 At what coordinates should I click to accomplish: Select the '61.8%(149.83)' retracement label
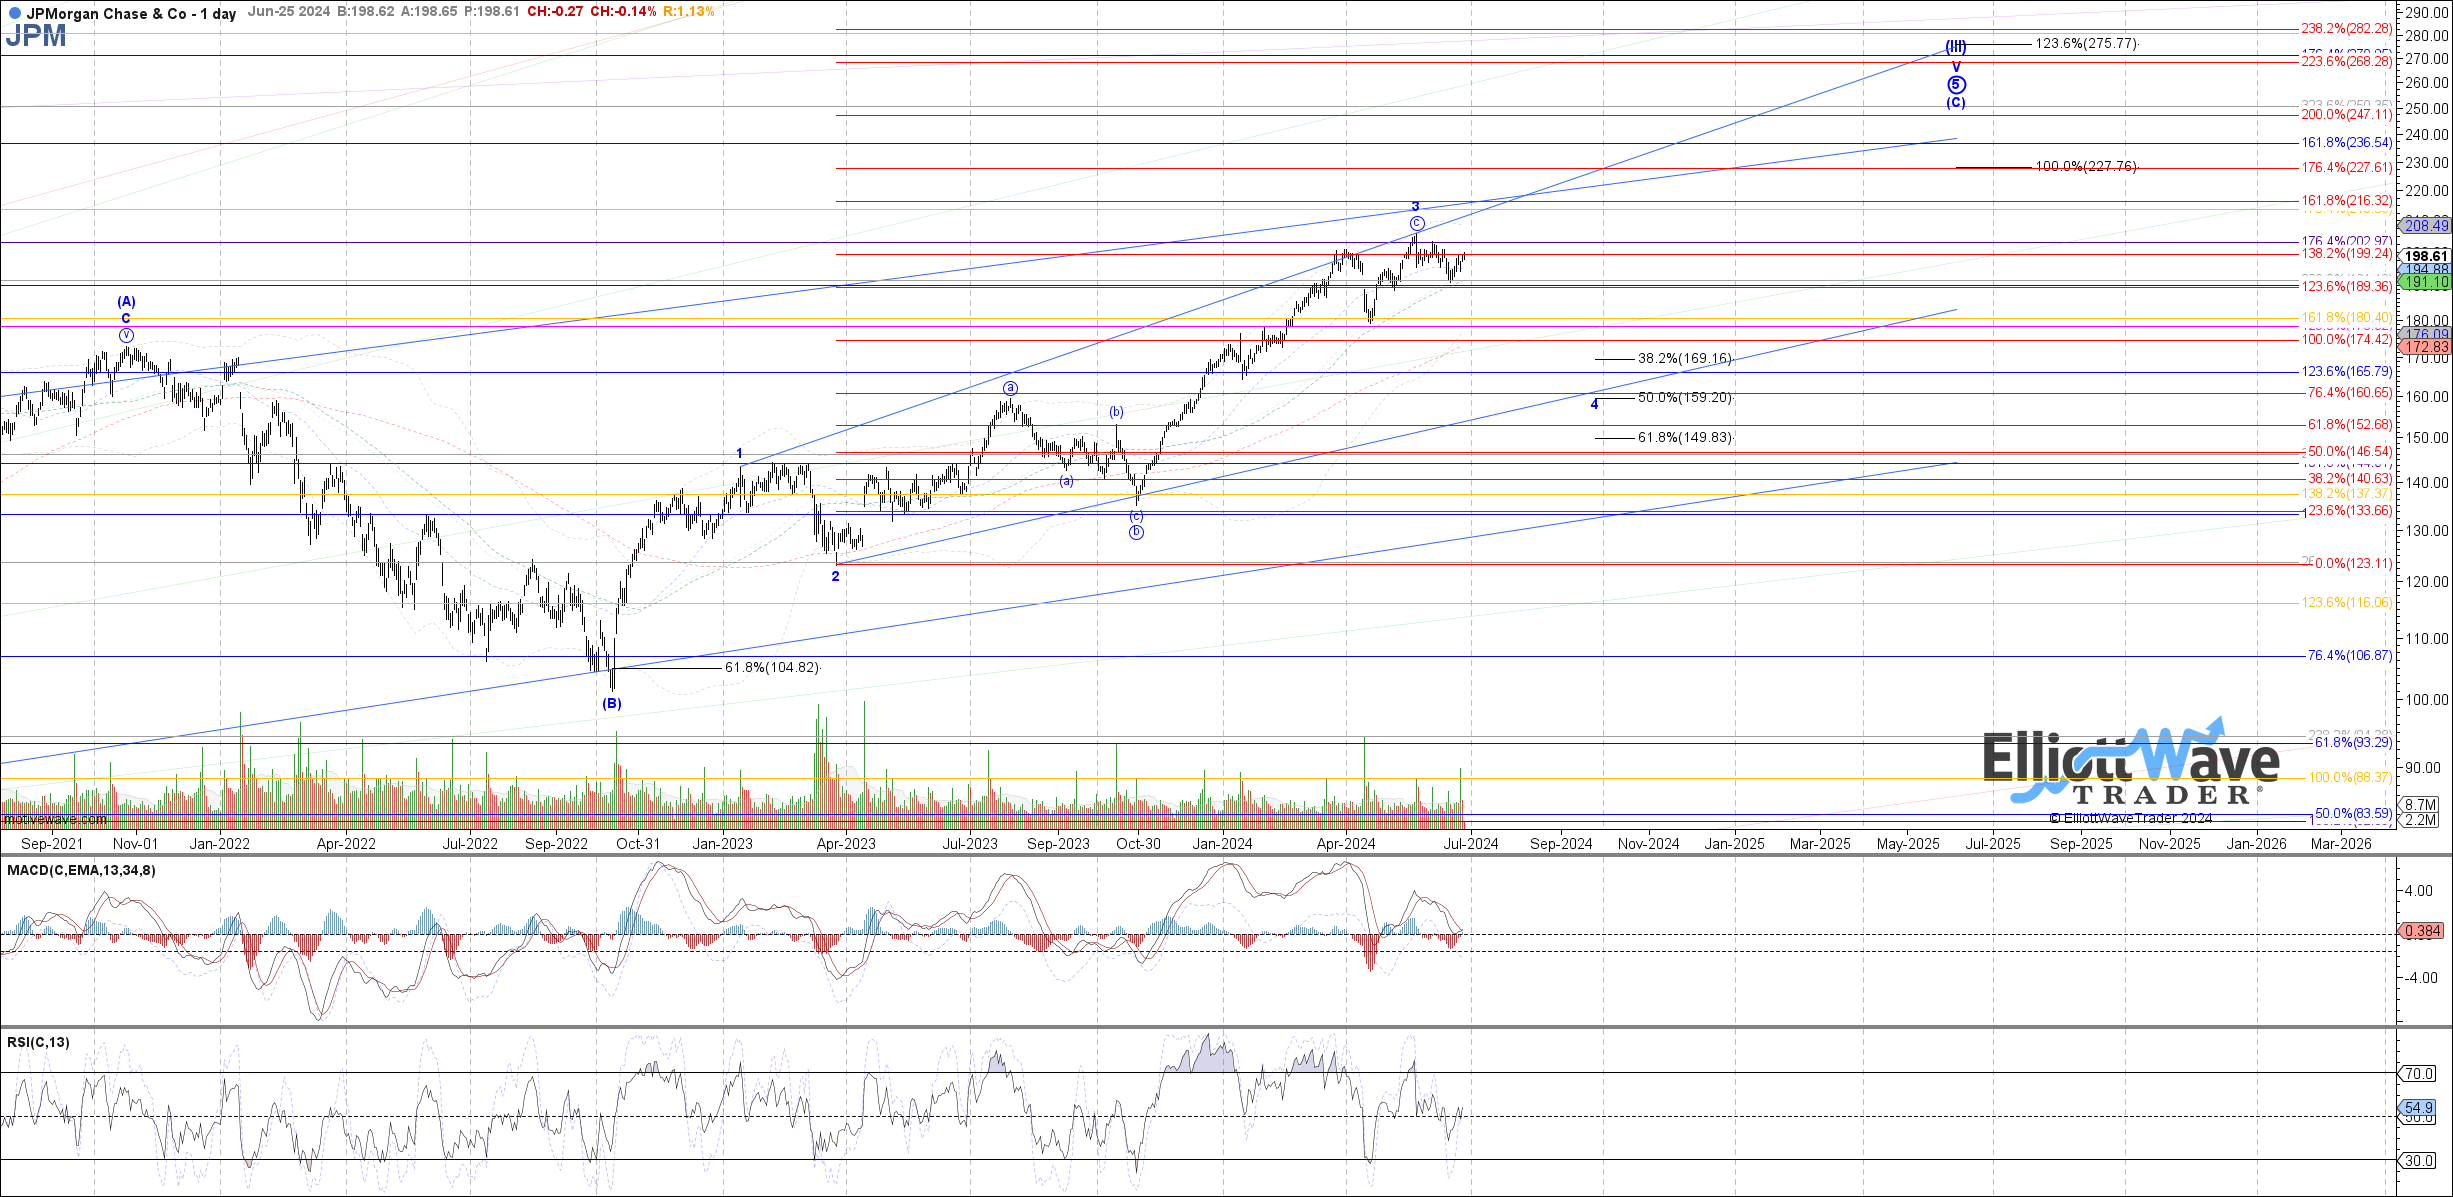pyautogui.click(x=1685, y=437)
